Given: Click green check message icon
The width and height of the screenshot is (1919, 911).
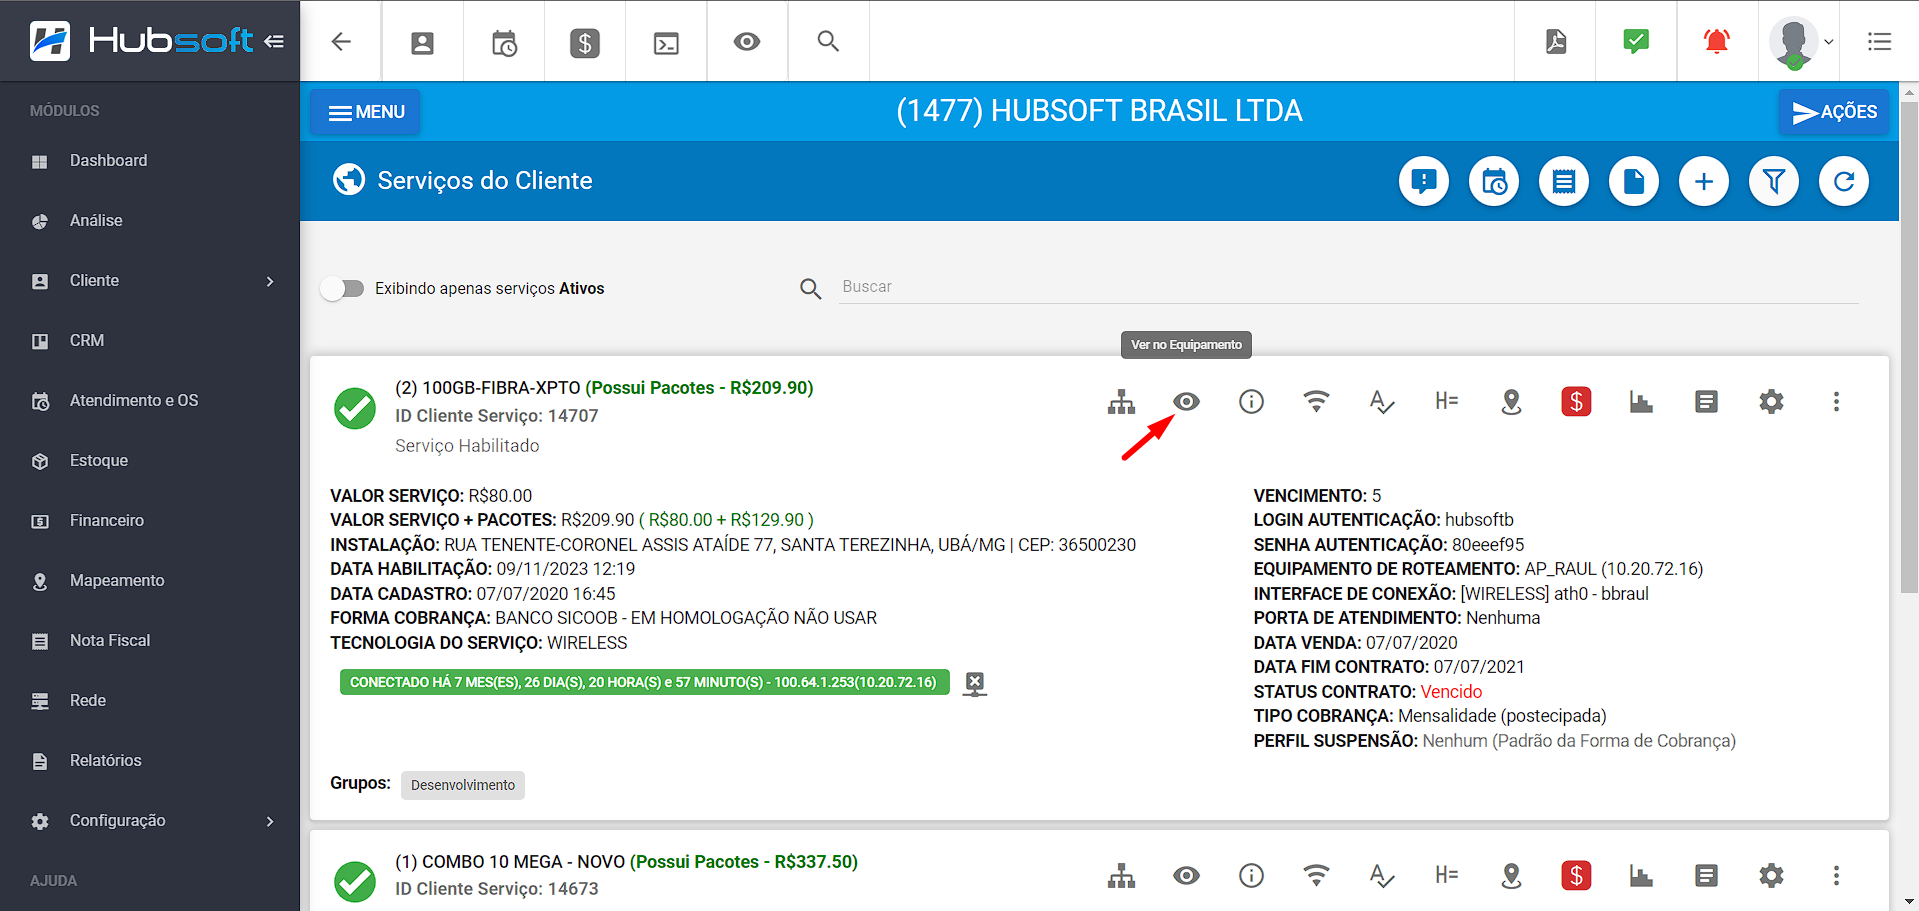Looking at the screenshot, I should (x=1636, y=41).
